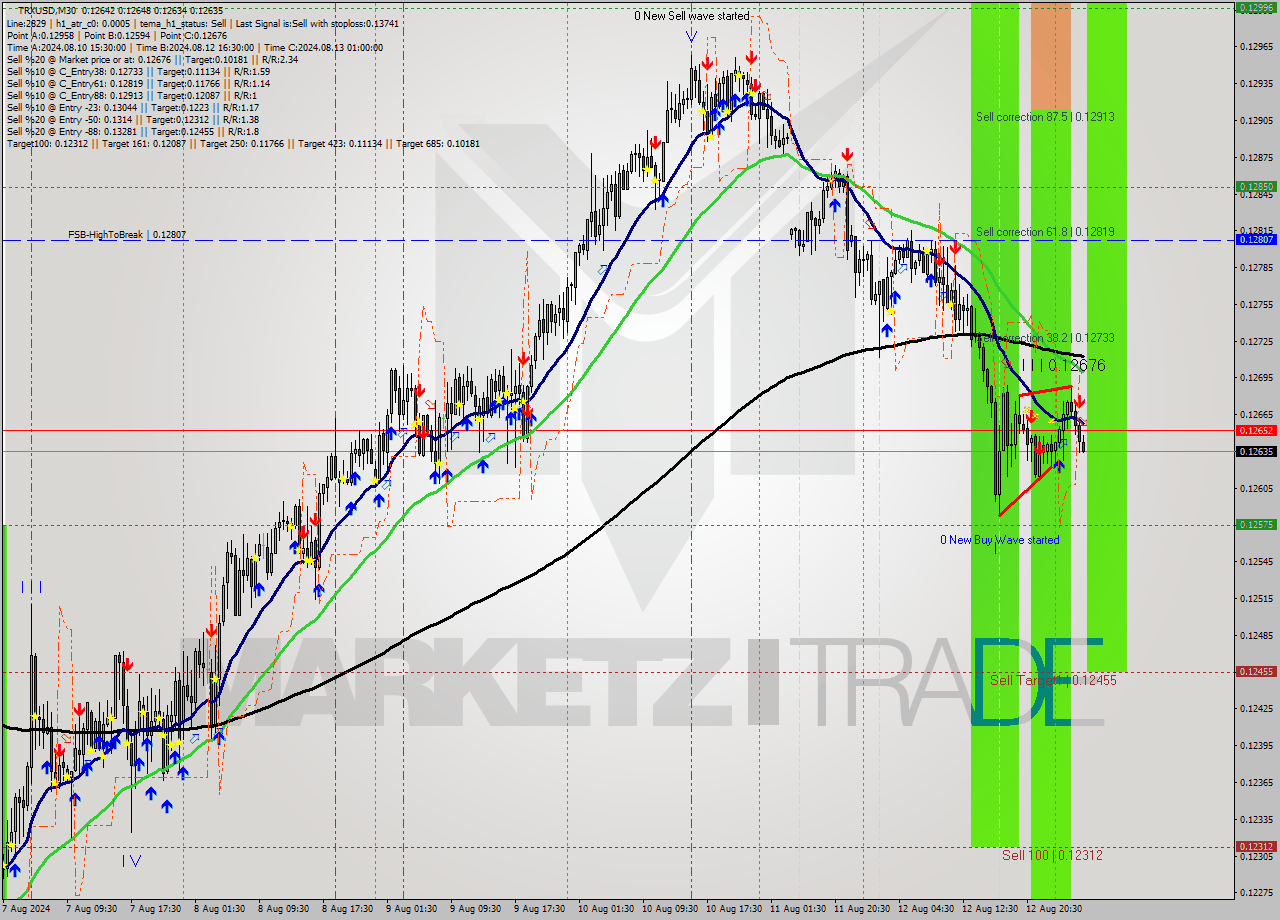The image size is (1280, 920).
Task: Click the '8 Aug 01:30' time axis label
Action: 219,909
